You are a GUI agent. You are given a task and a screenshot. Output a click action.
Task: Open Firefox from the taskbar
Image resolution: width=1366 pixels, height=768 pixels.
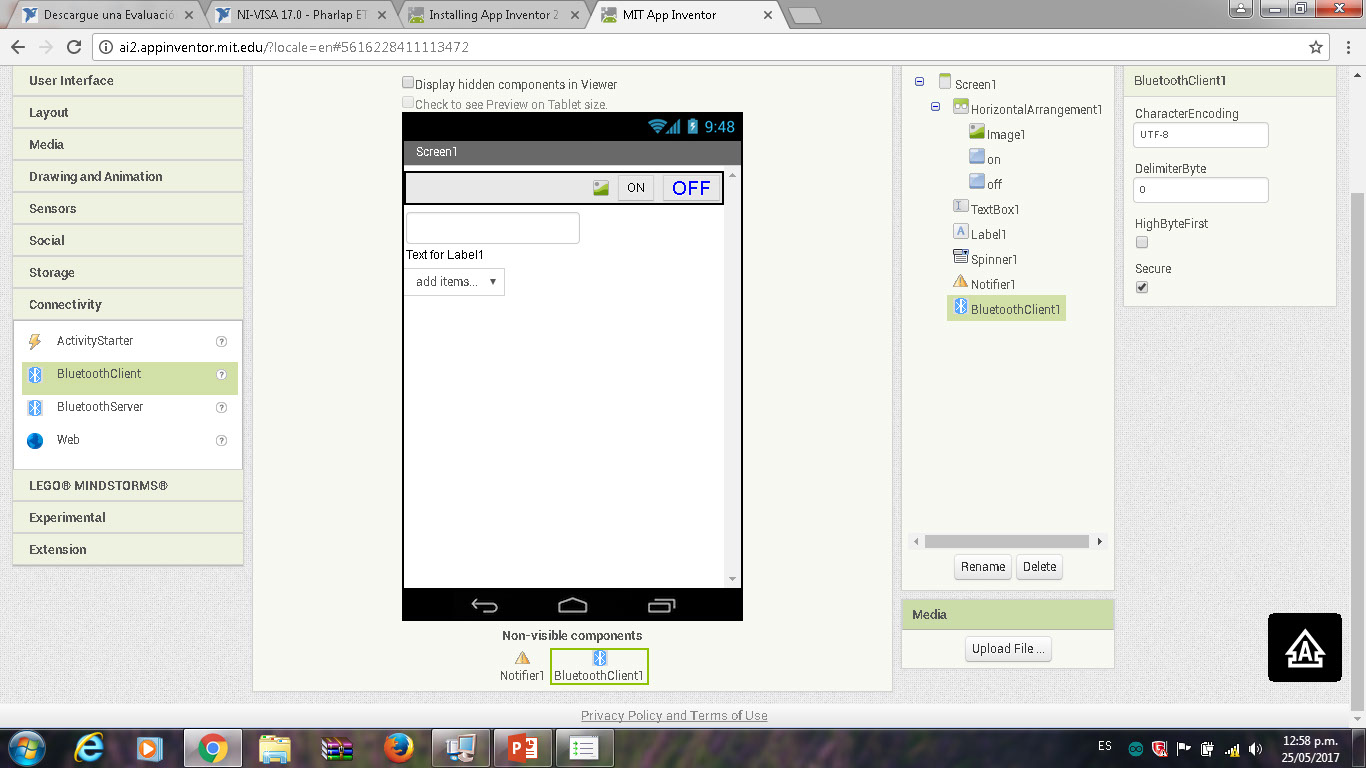[399, 748]
